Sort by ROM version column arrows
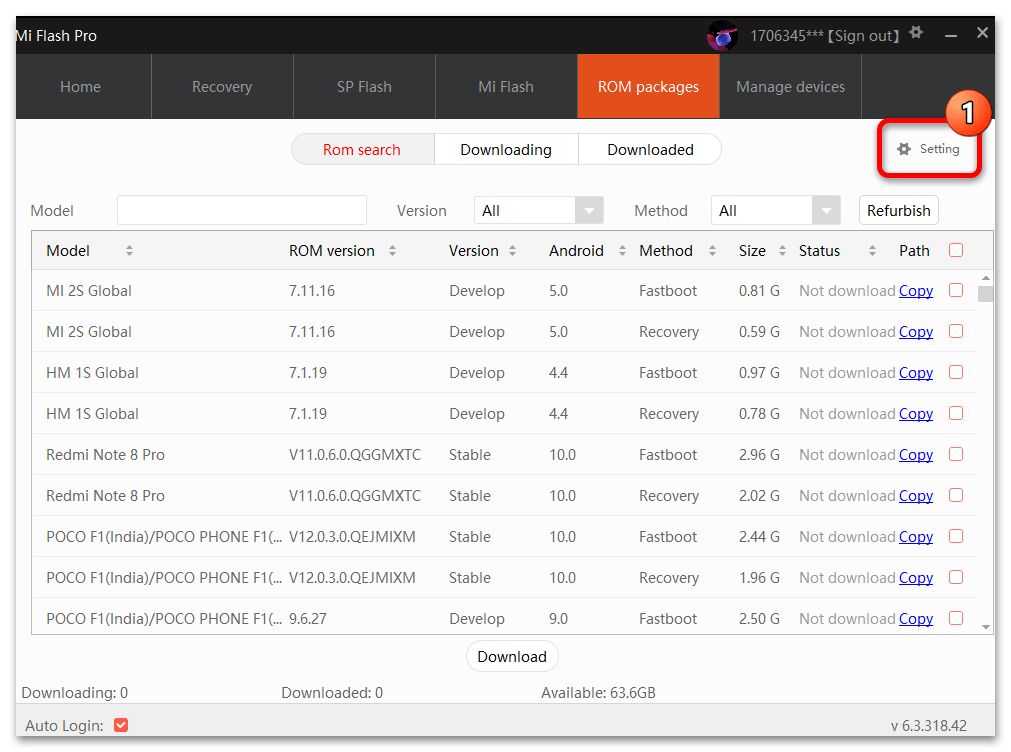The height and width of the screenshot is (752, 1011). tap(392, 250)
